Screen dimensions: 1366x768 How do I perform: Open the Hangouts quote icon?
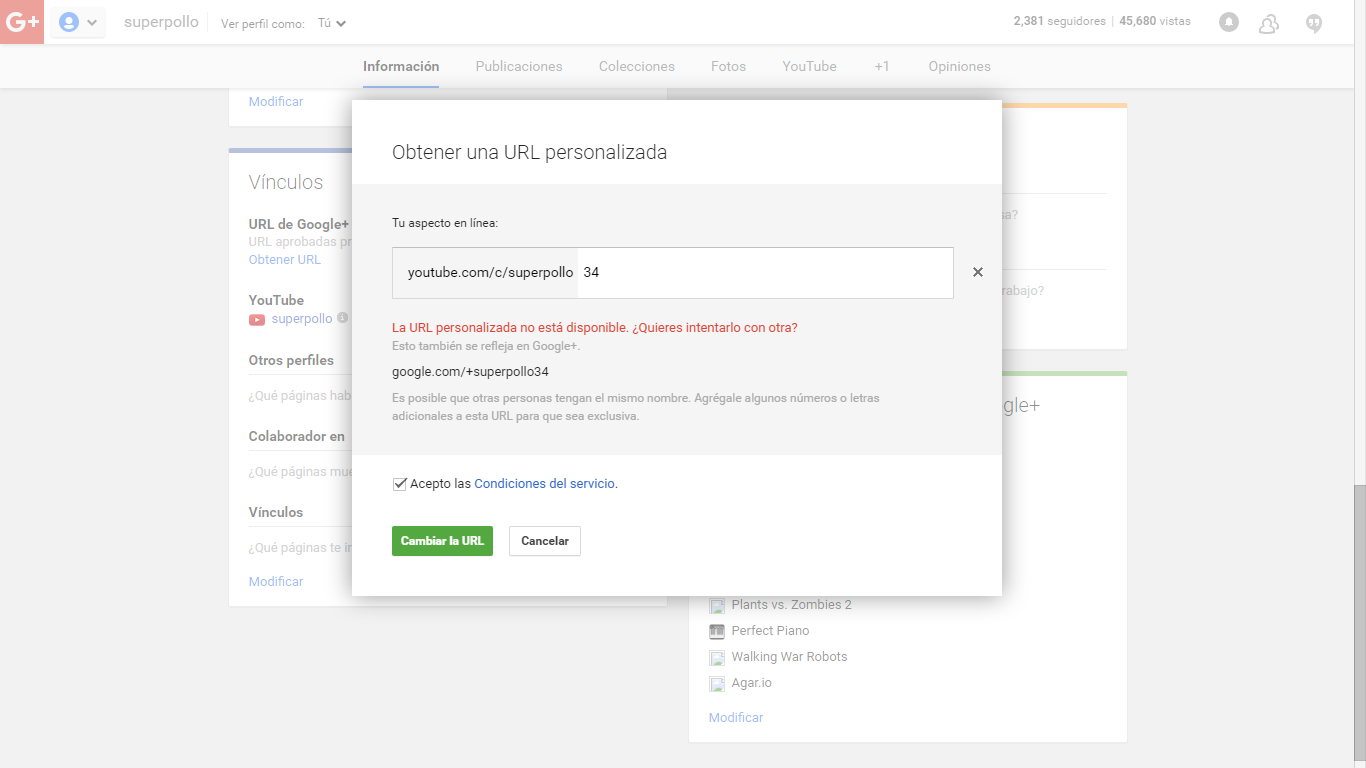pos(1315,23)
